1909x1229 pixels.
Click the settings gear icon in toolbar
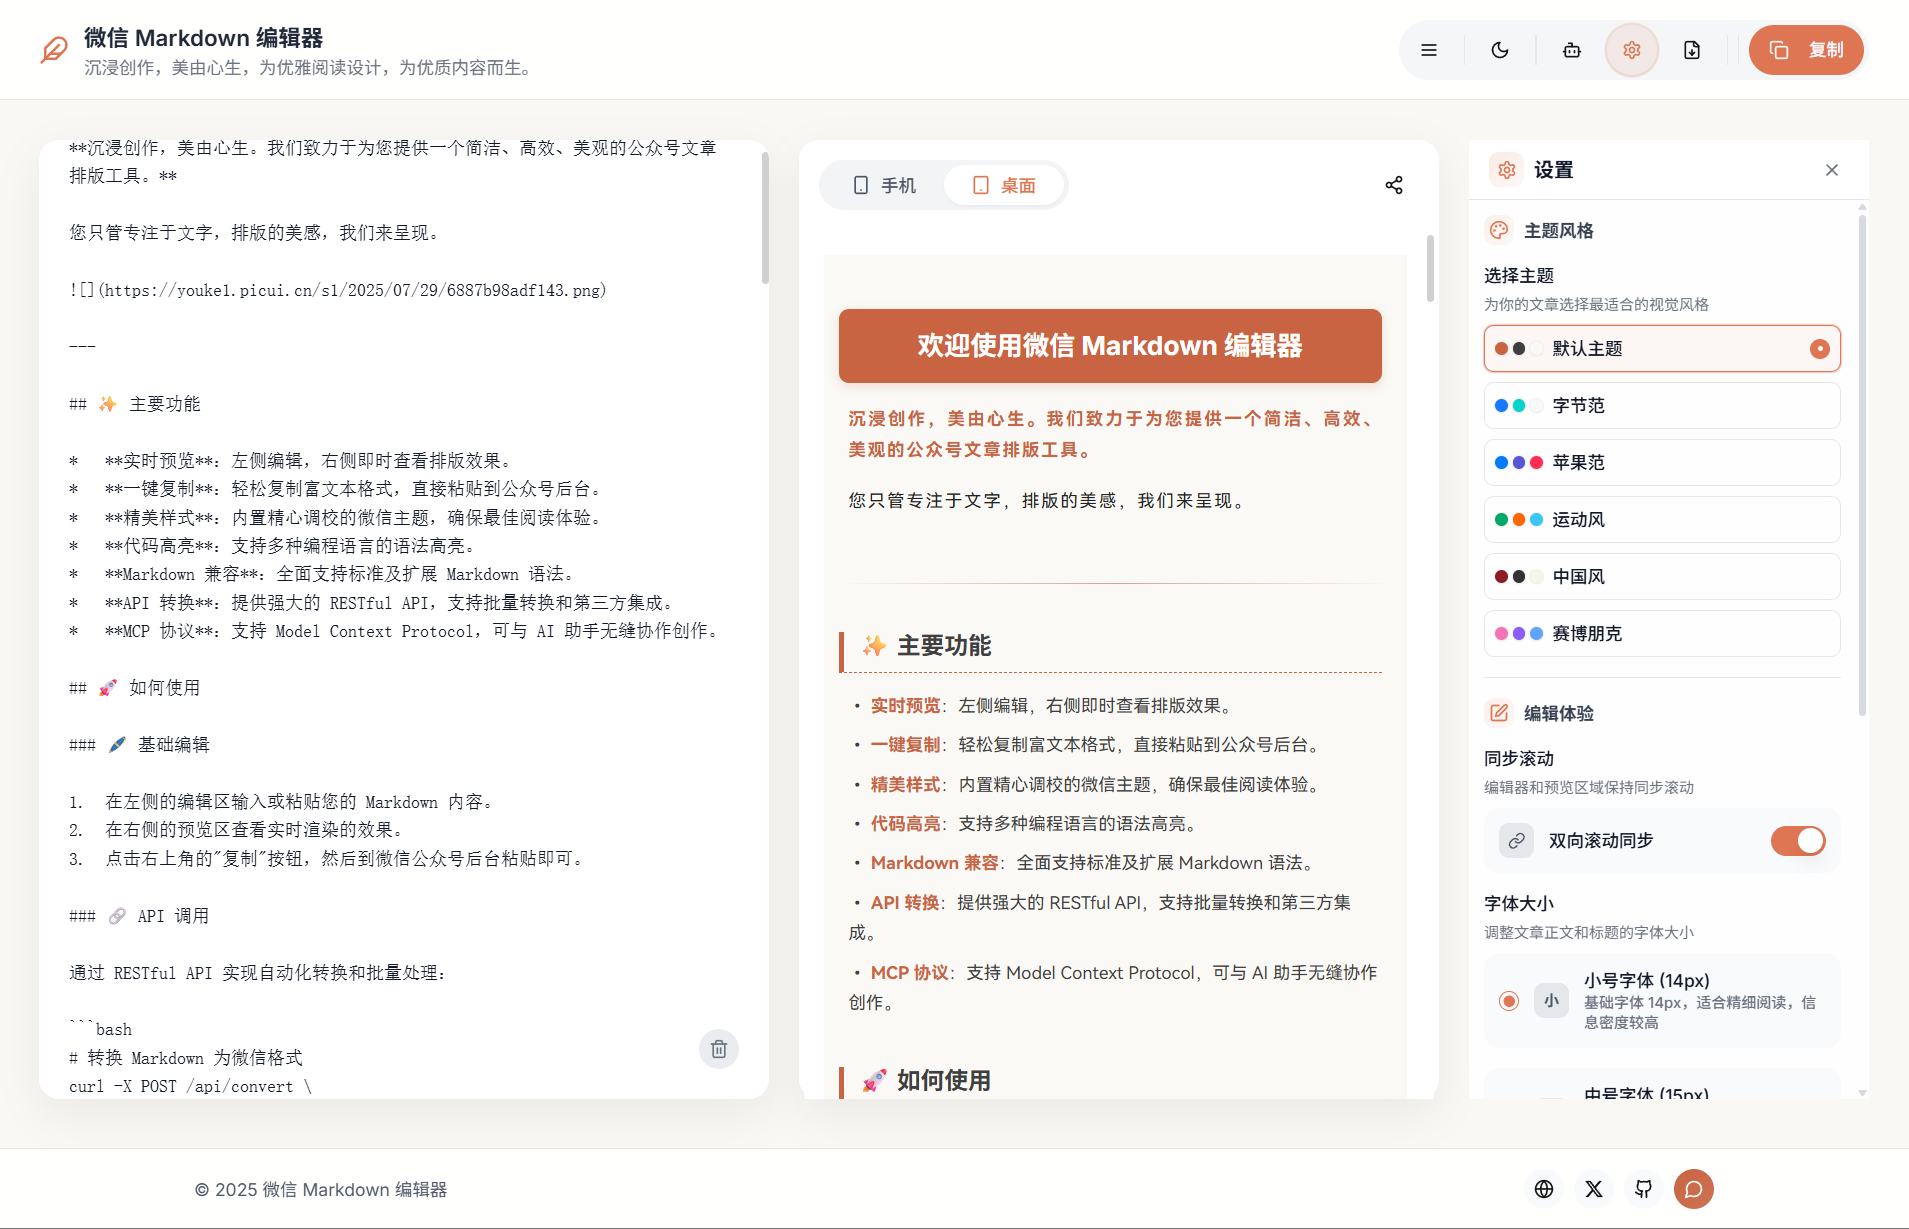(x=1632, y=50)
